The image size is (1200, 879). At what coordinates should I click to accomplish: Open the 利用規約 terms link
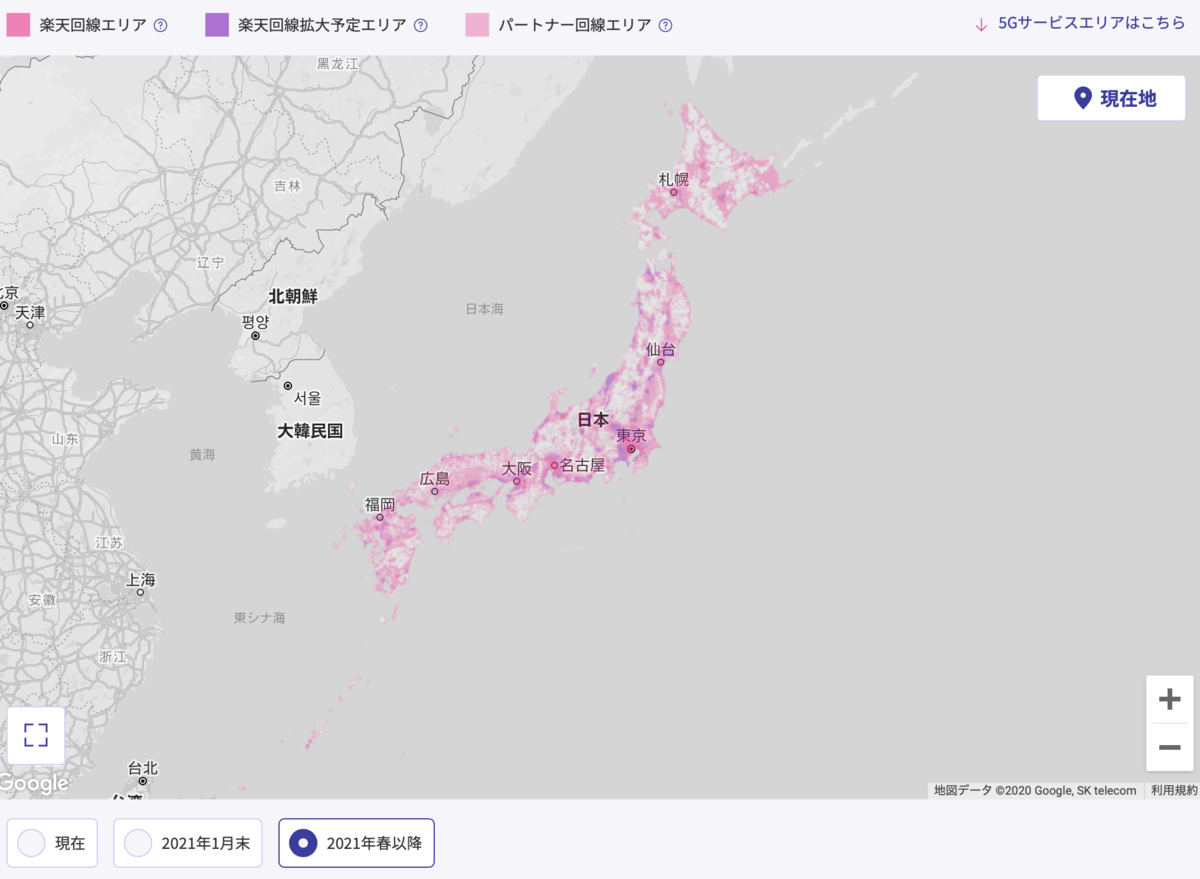[1173, 790]
